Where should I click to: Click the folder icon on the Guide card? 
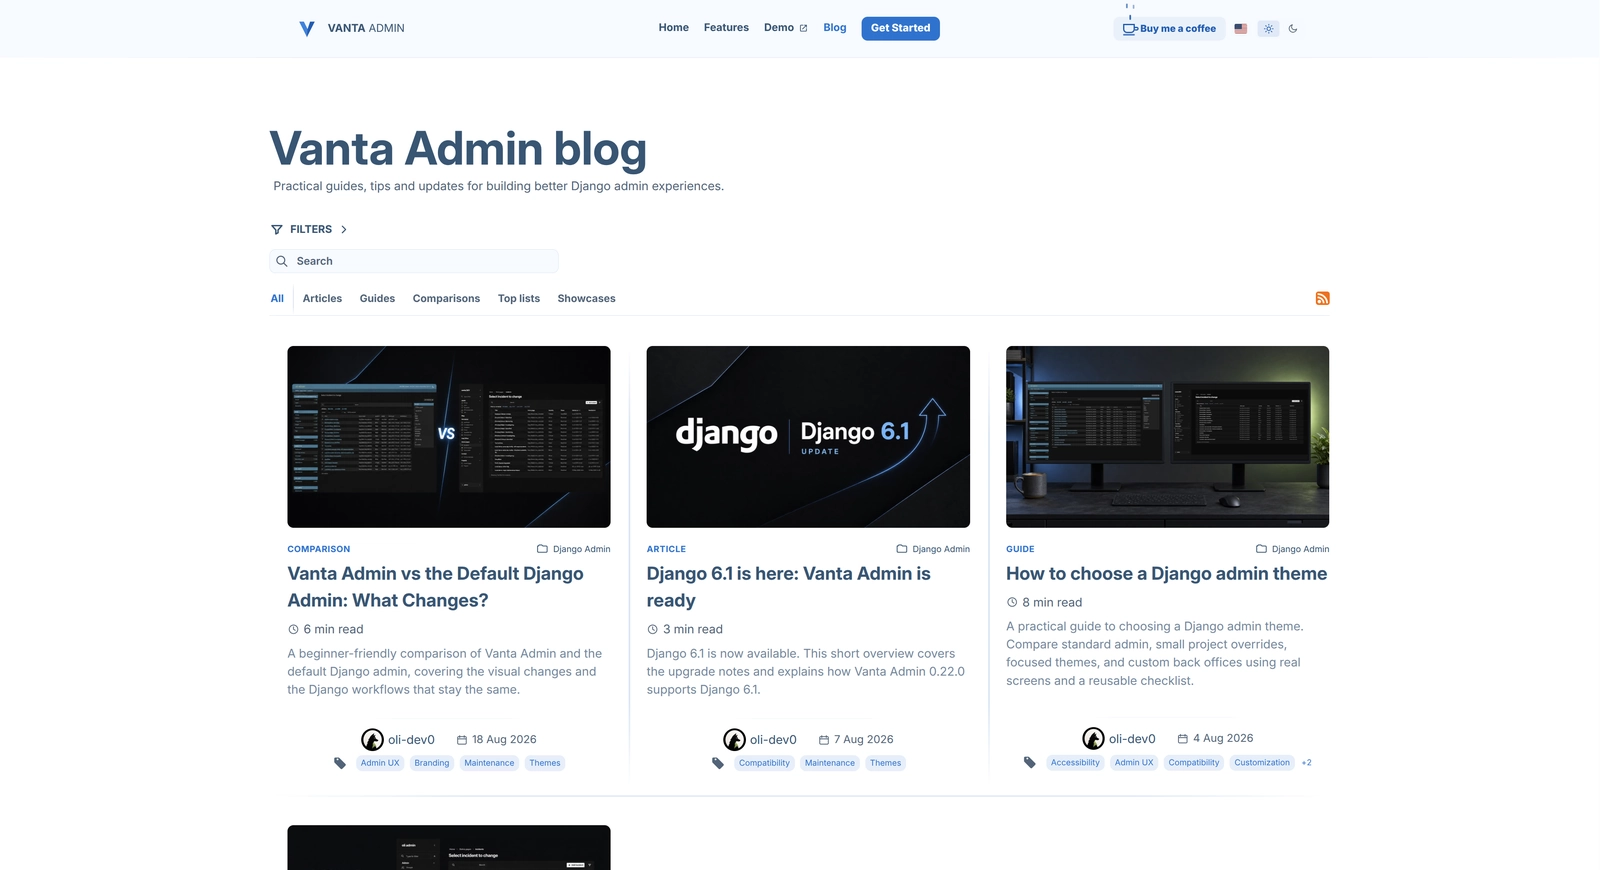click(x=1261, y=549)
